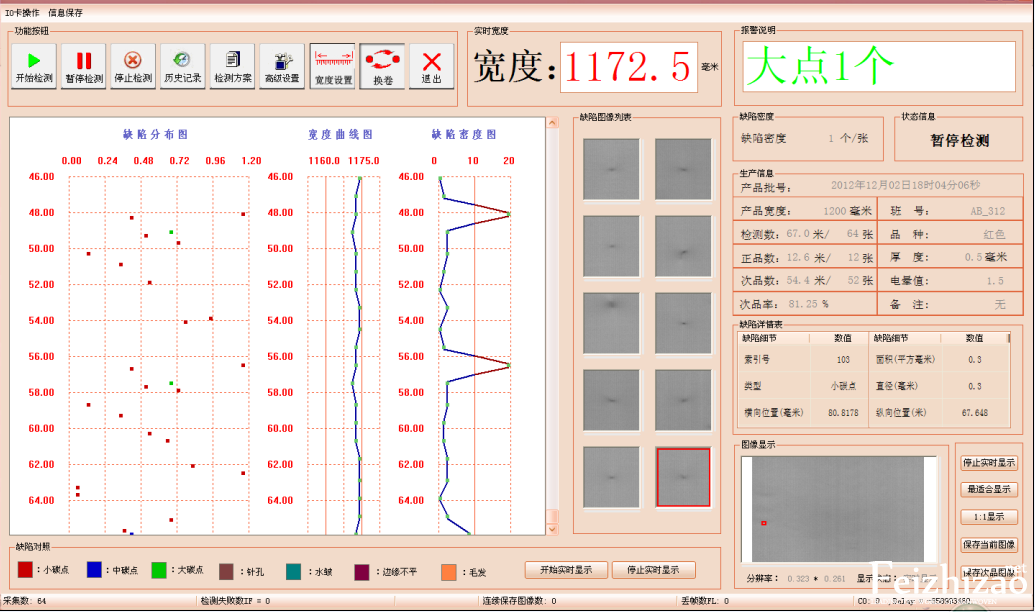Select the right thumbnail in the fourth row
Screen dimensions: 1035x612
(x=683, y=400)
